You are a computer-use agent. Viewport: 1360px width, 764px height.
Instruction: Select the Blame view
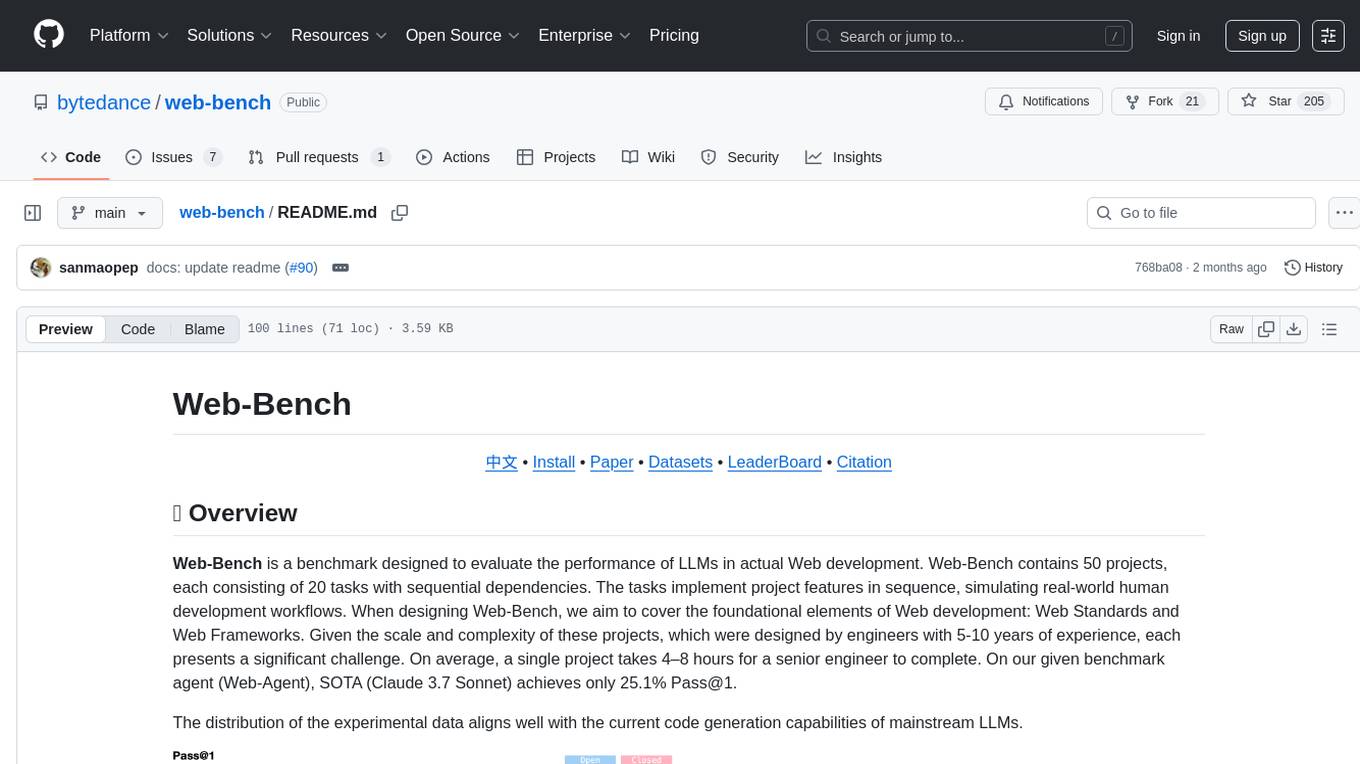coord(204,329)
